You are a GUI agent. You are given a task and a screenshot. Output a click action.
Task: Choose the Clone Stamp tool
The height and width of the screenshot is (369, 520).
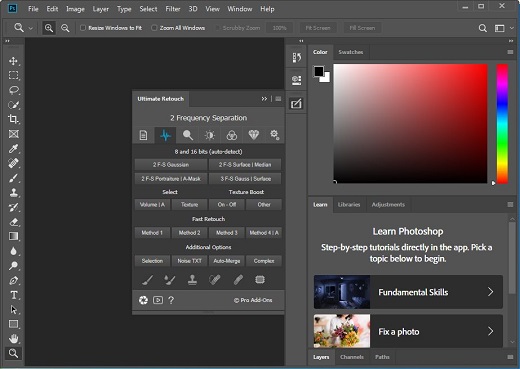[x=13, y=192]
